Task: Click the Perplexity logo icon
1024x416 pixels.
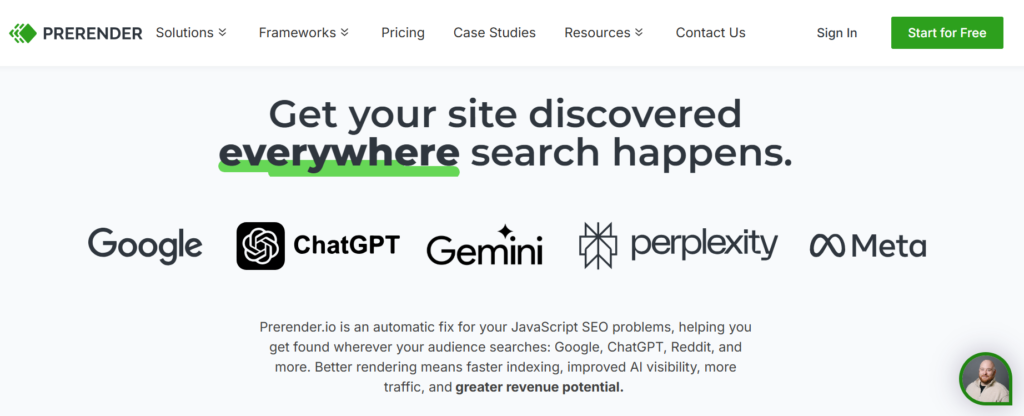Action: 600,246
